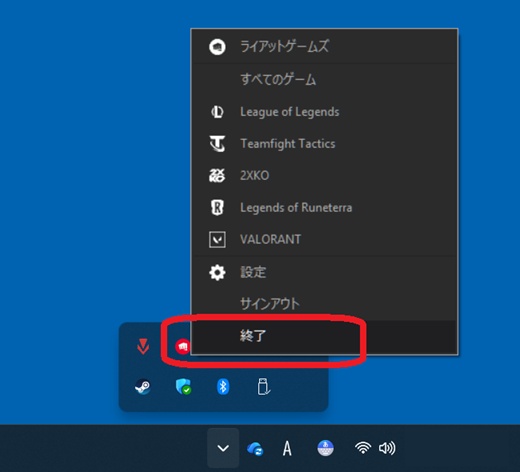Click the safely remove hardware USB icon
This screenshot has width=520, height=472.
coord(264,387)
